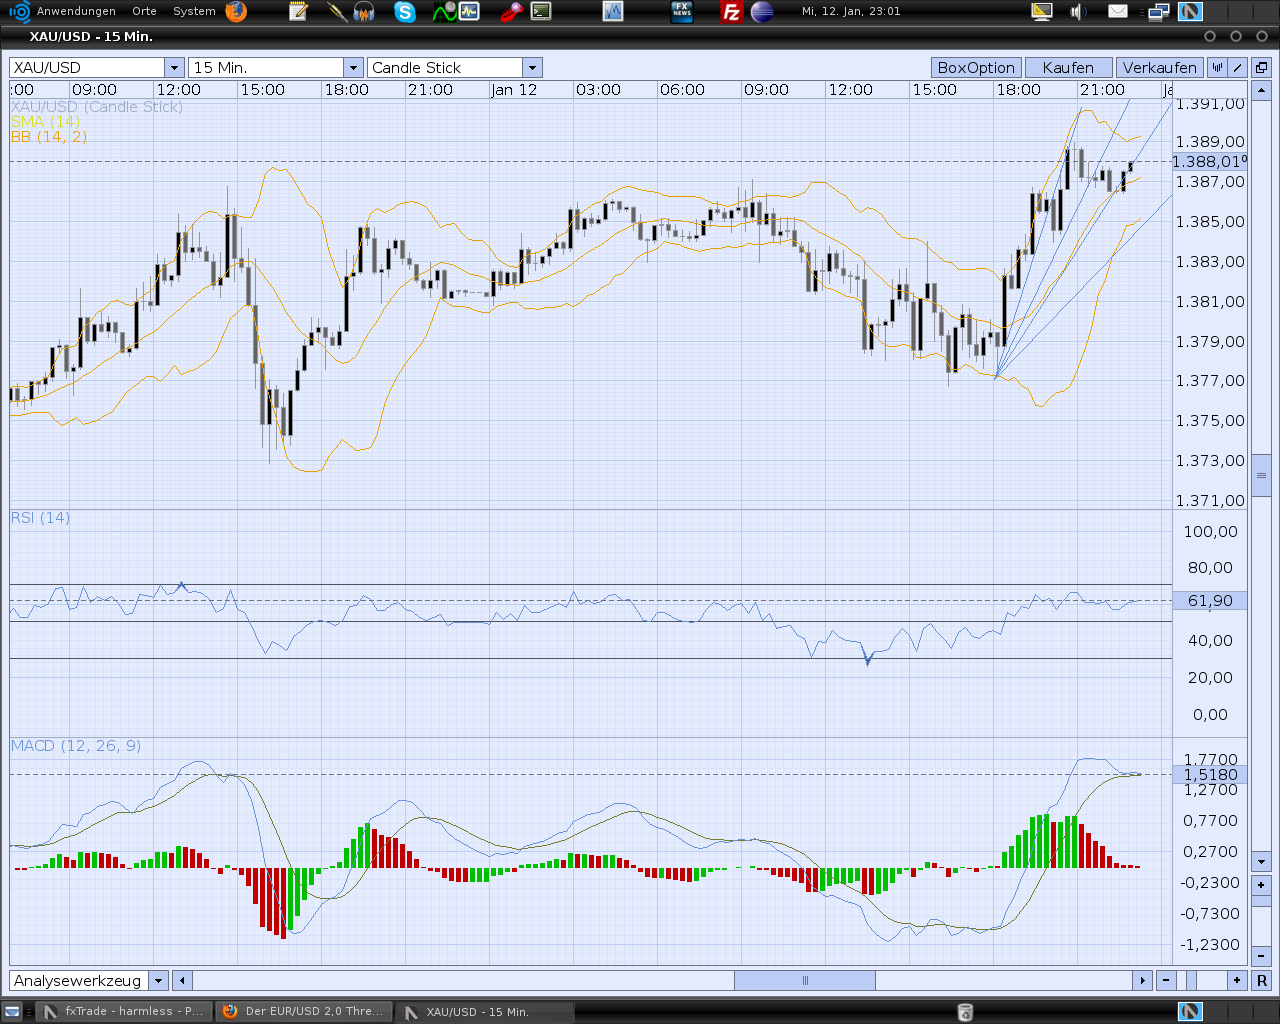Expand the Analysewerkzeug dropdown

[160, 980]
